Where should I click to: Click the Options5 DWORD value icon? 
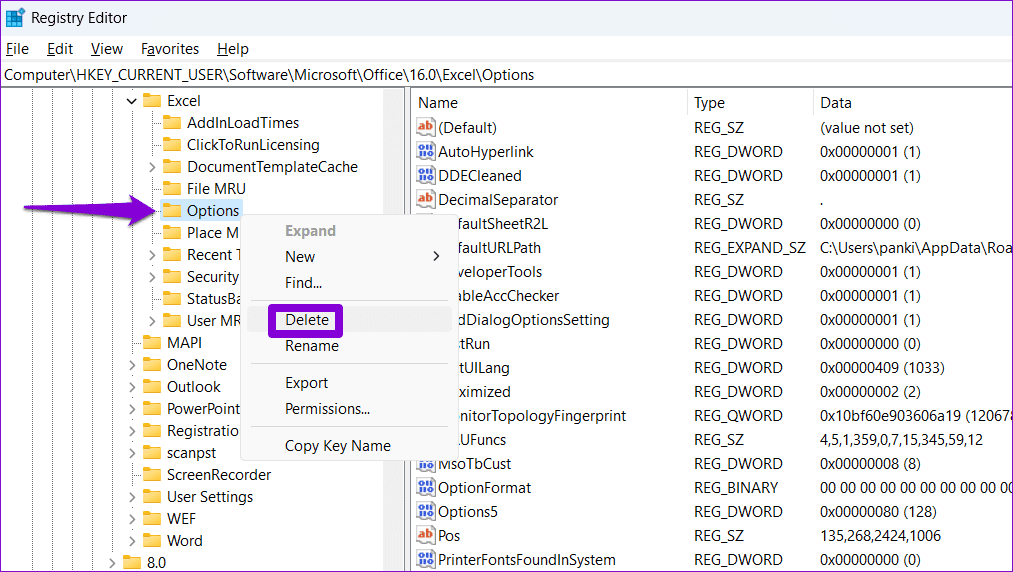tap(425, 511)
